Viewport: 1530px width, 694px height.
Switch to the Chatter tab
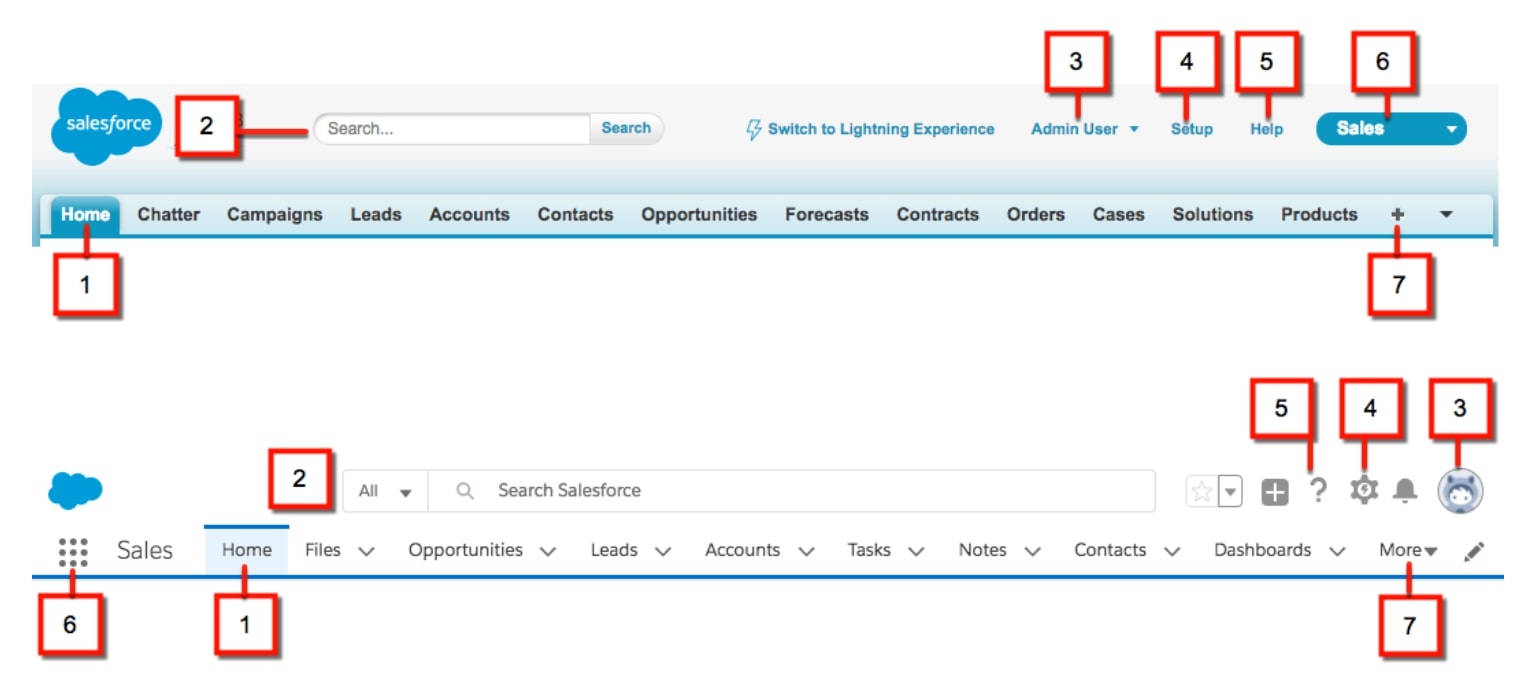tap(168, 214)
